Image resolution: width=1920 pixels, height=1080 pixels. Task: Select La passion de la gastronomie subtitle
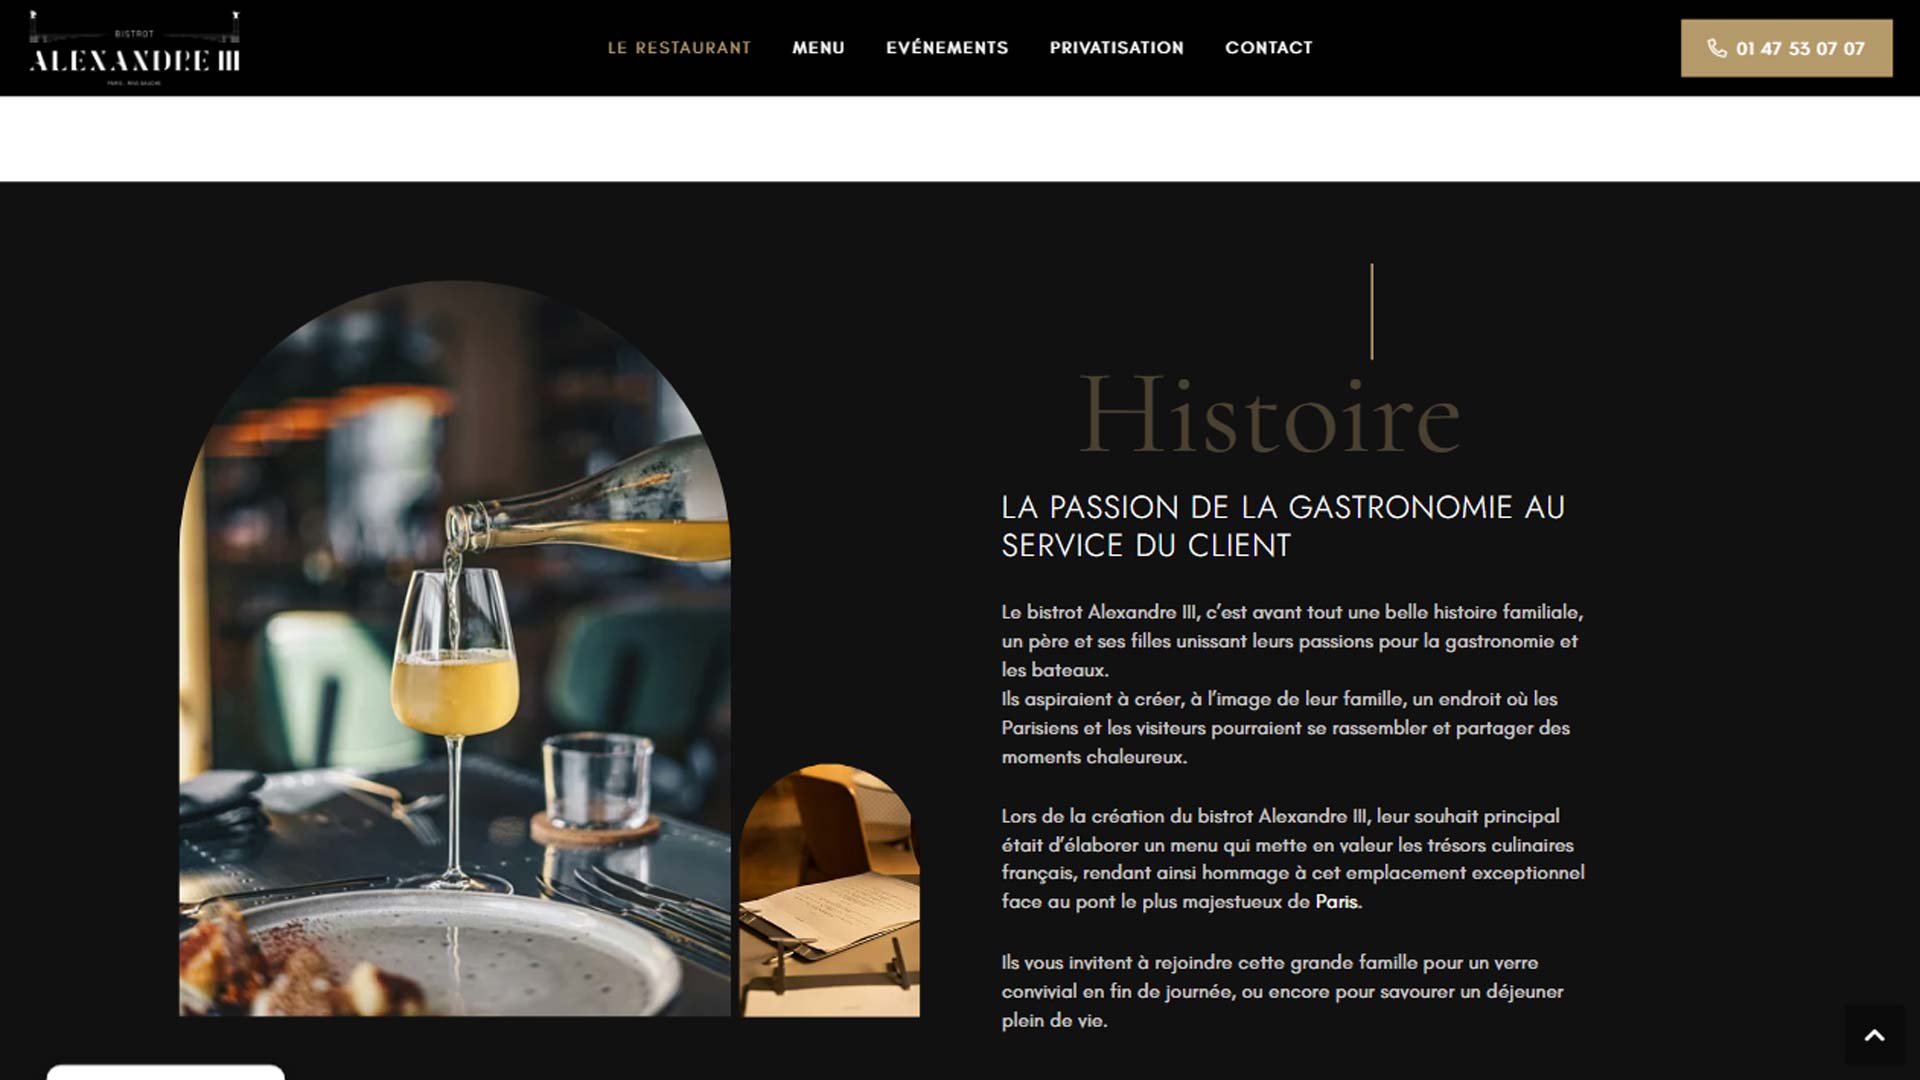point(1283,526)
